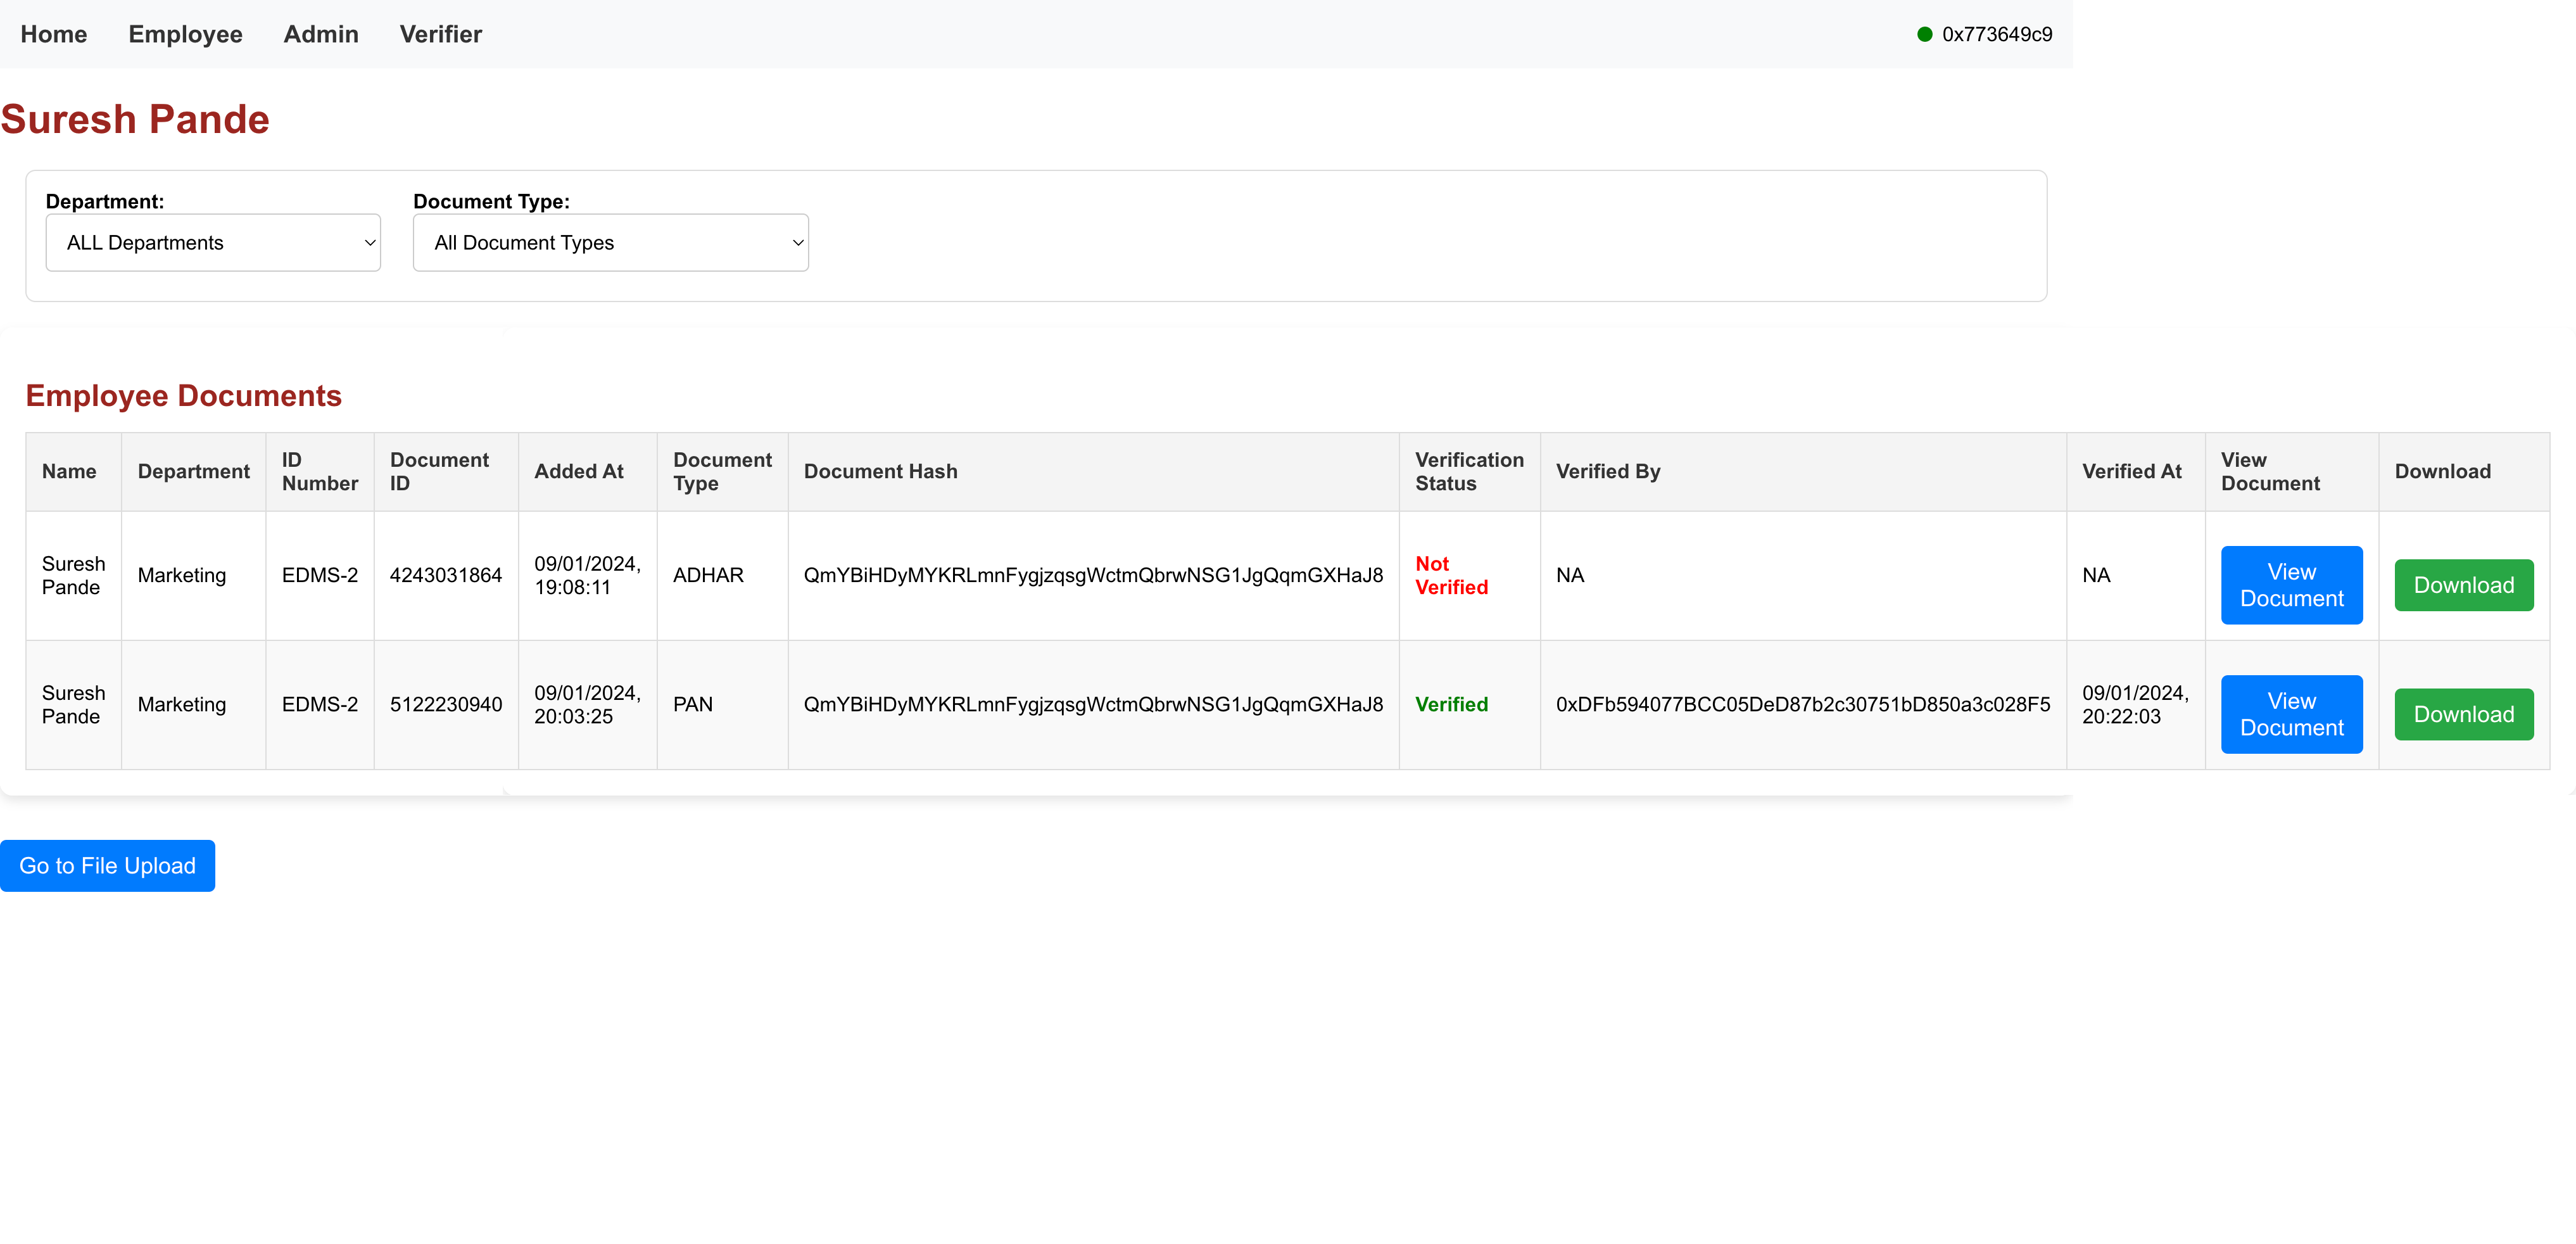Image resolution: width=2576 pixels, height=1244 pixels.
Task: Click the green wallet connection status dot
Action: [1924, 34]
